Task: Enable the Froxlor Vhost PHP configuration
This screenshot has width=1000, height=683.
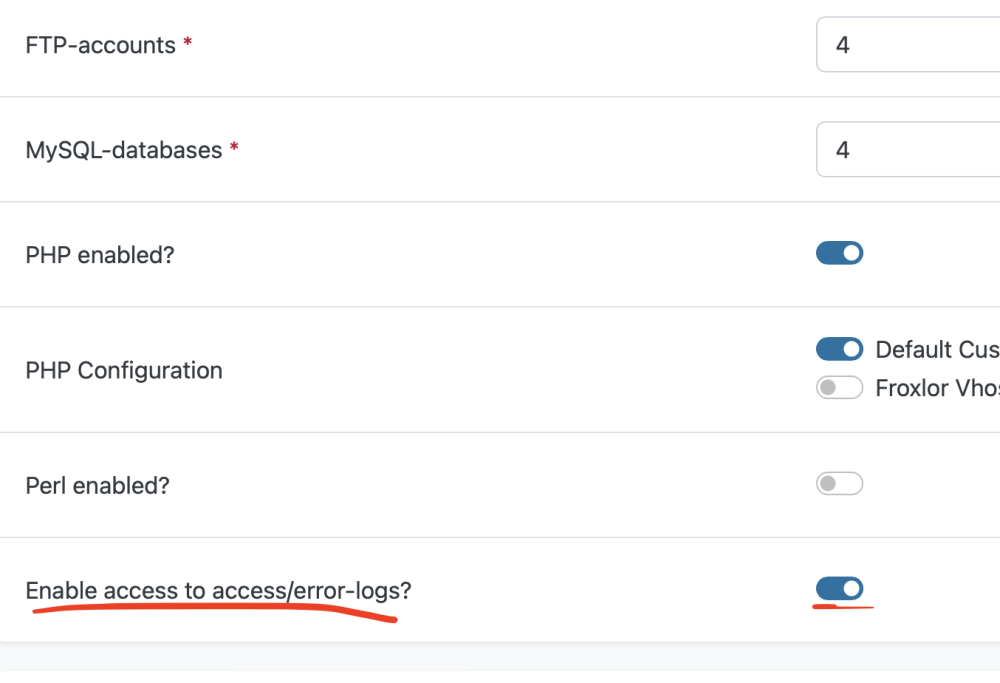Action: (x=839, y=387)
